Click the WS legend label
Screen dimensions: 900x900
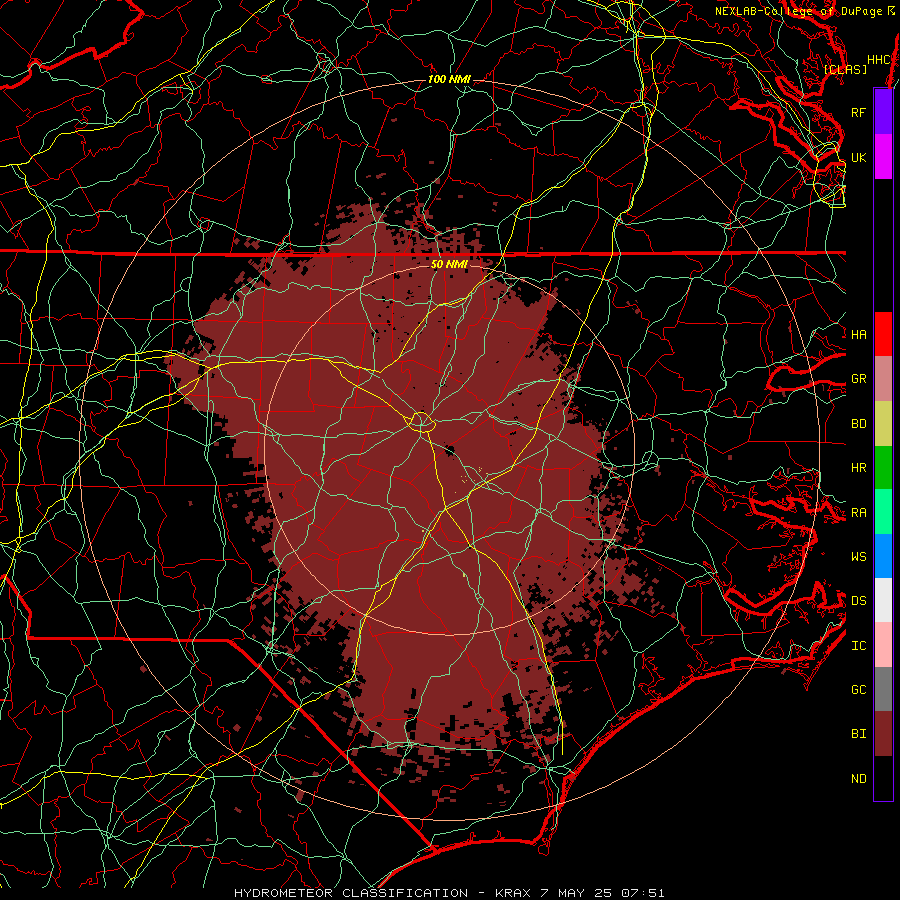[x=858, y=556]
